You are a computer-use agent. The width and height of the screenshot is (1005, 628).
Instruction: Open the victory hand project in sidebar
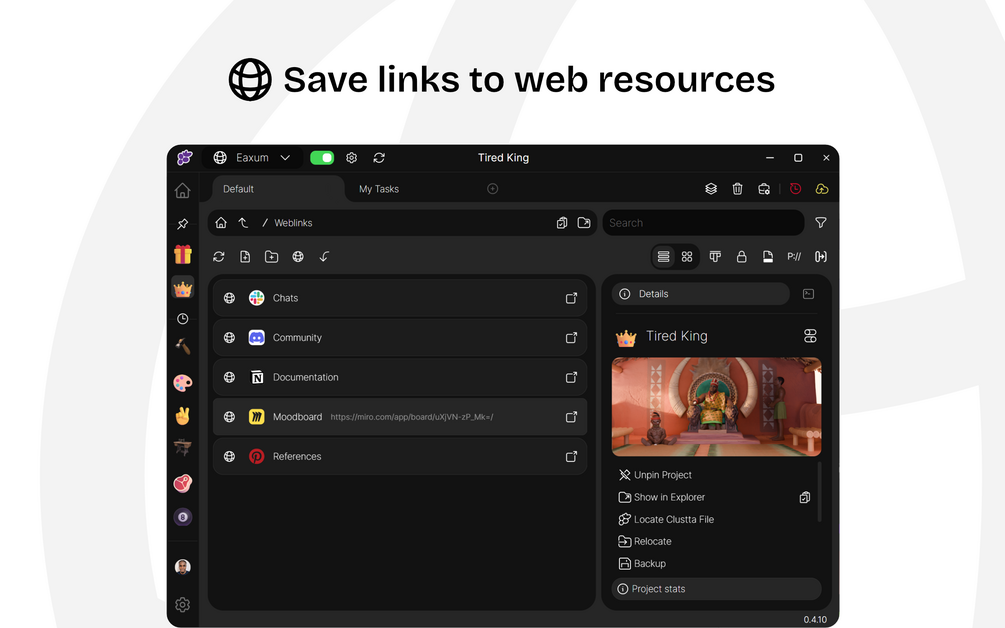pyautogui.click(x=183, y=416)
